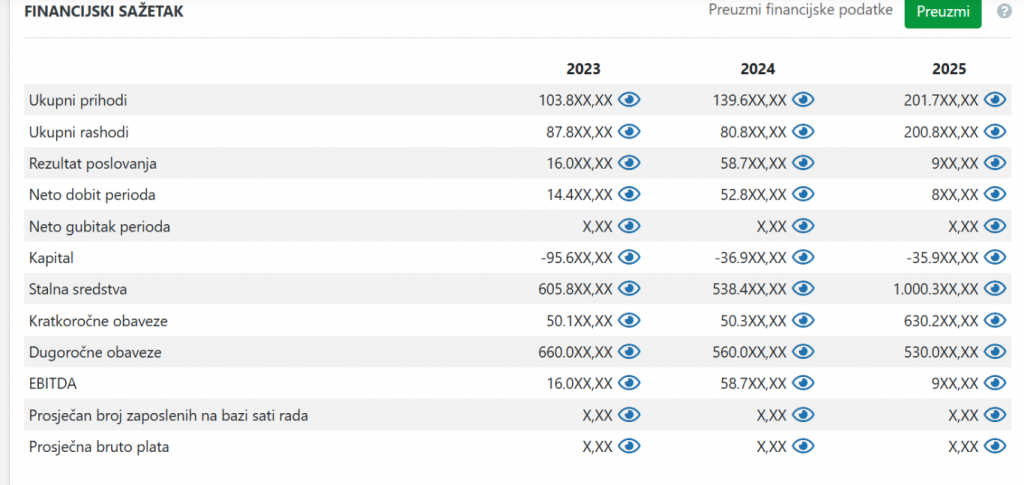Reveal Prosječna bruto plata for 2023

click(x=629, y=447)
